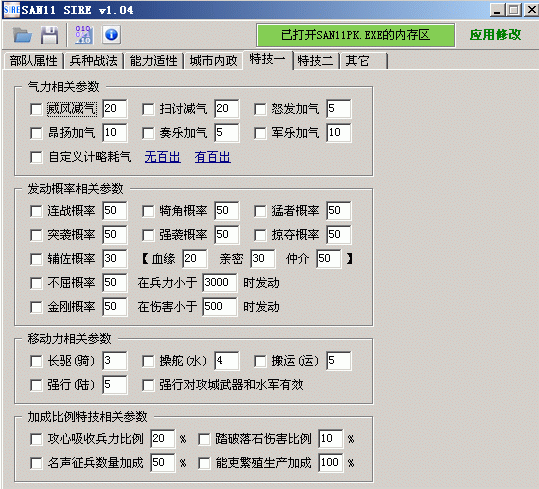Screen dimensions: 539x489
Task: Click the 已打开SAN11PK.EXE的内存区 status button
Action: point(355,35)
